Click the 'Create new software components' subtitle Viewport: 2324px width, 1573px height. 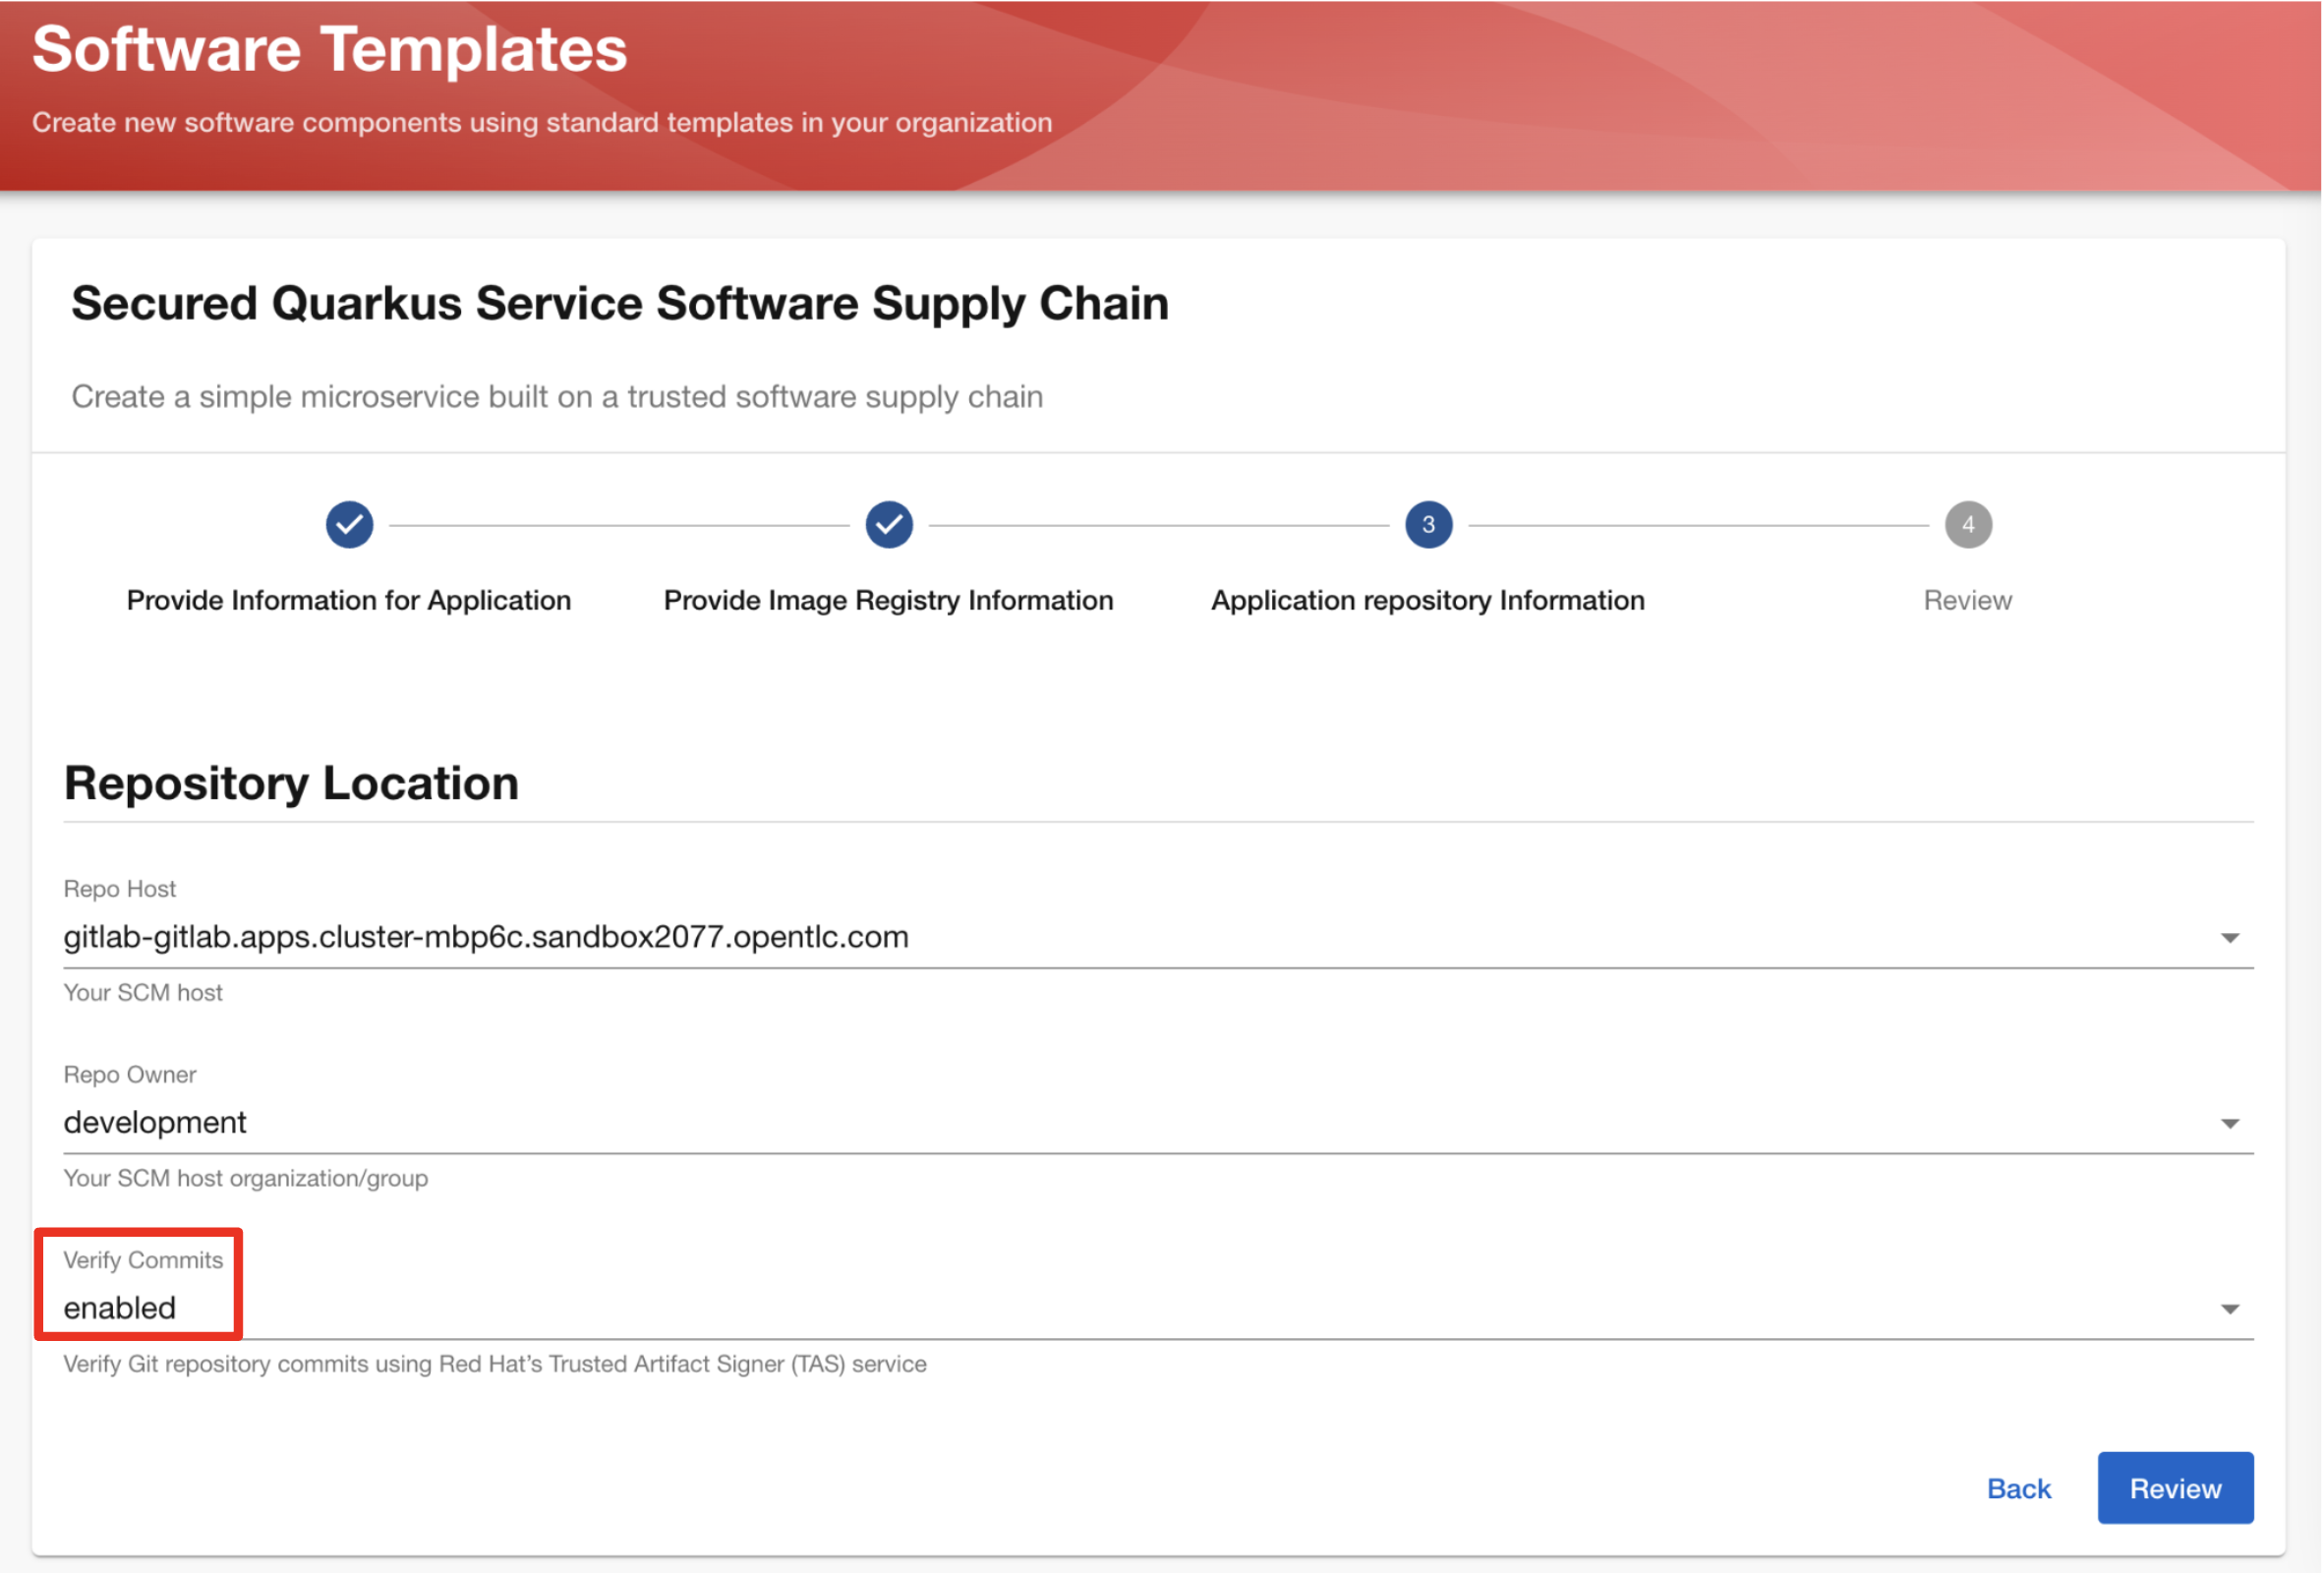(542, 122)
